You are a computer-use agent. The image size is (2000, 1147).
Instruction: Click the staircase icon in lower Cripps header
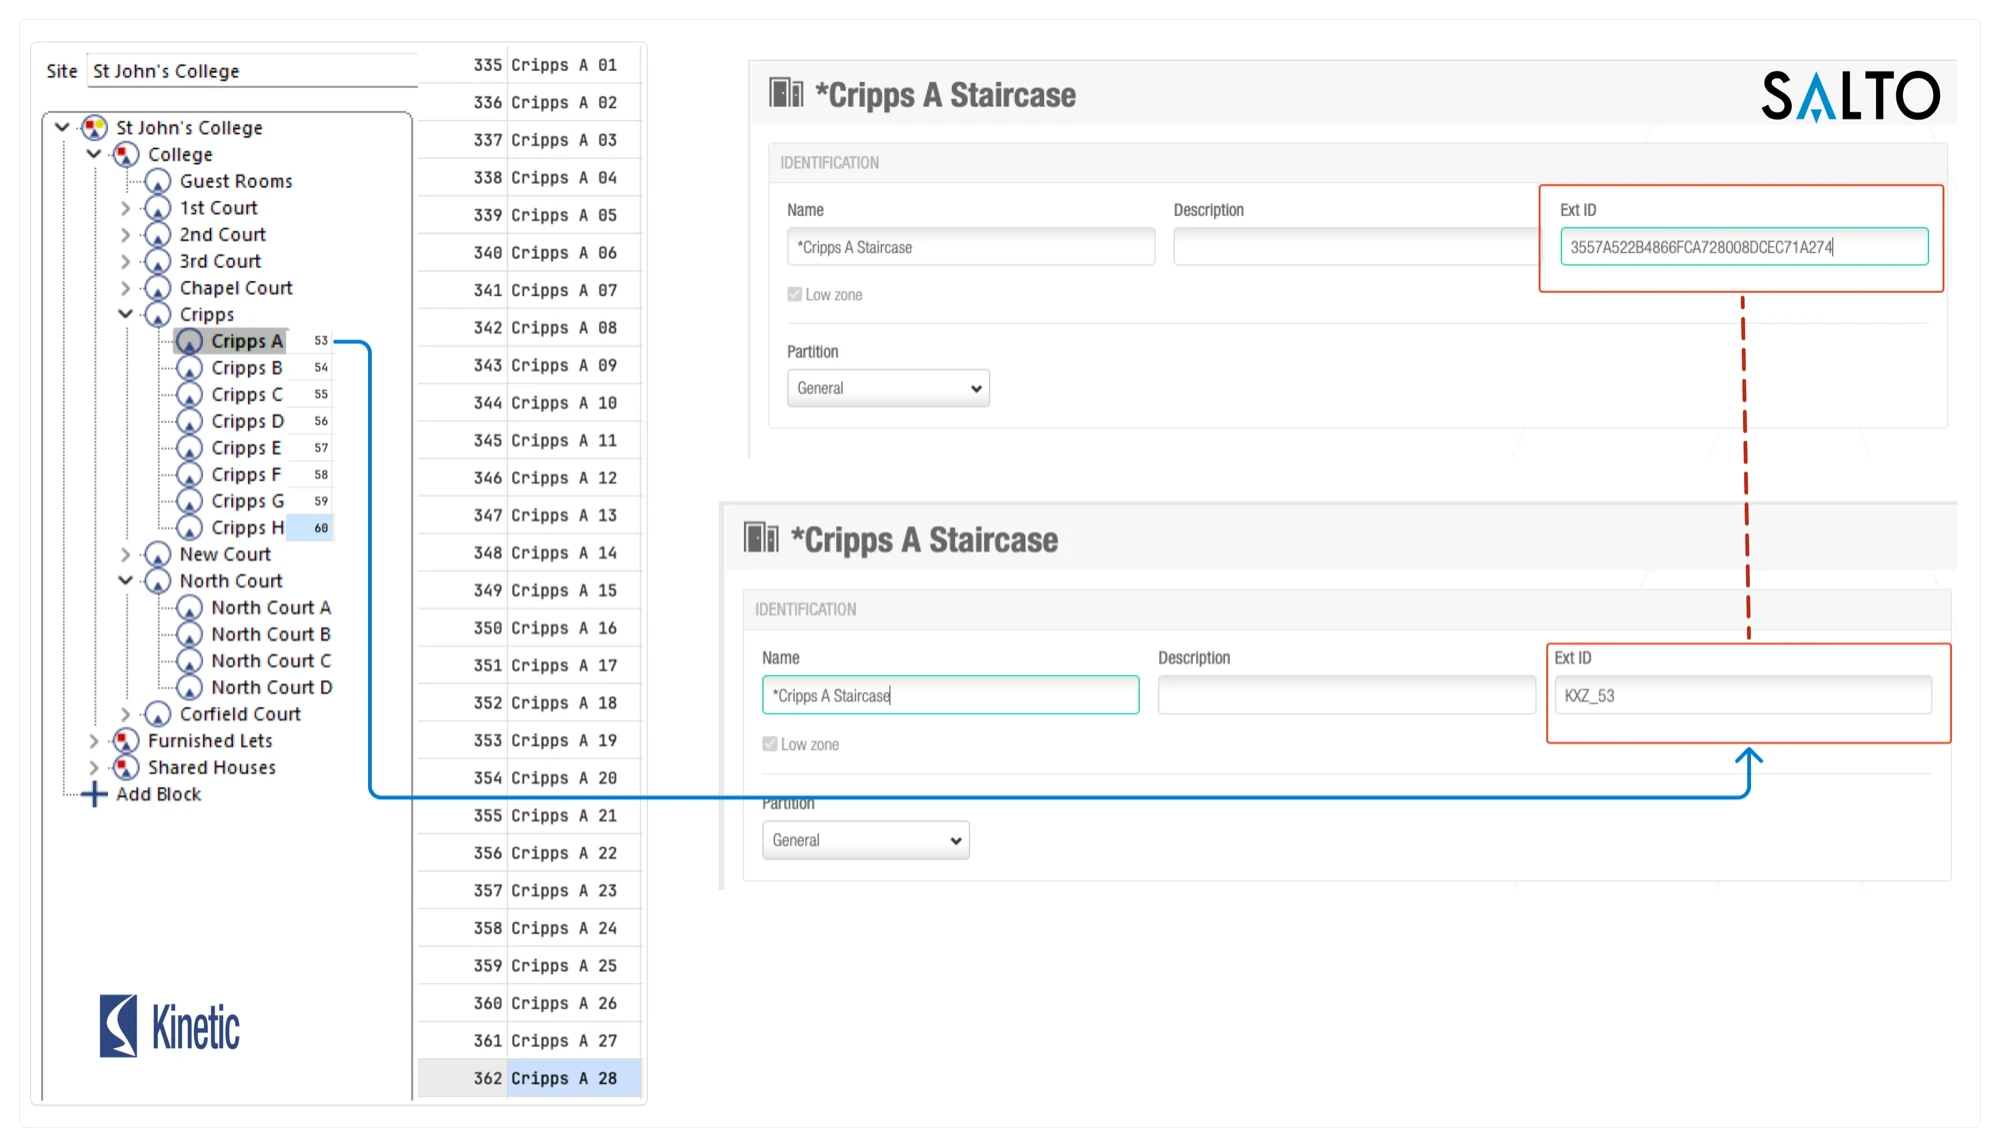[761, 538]
